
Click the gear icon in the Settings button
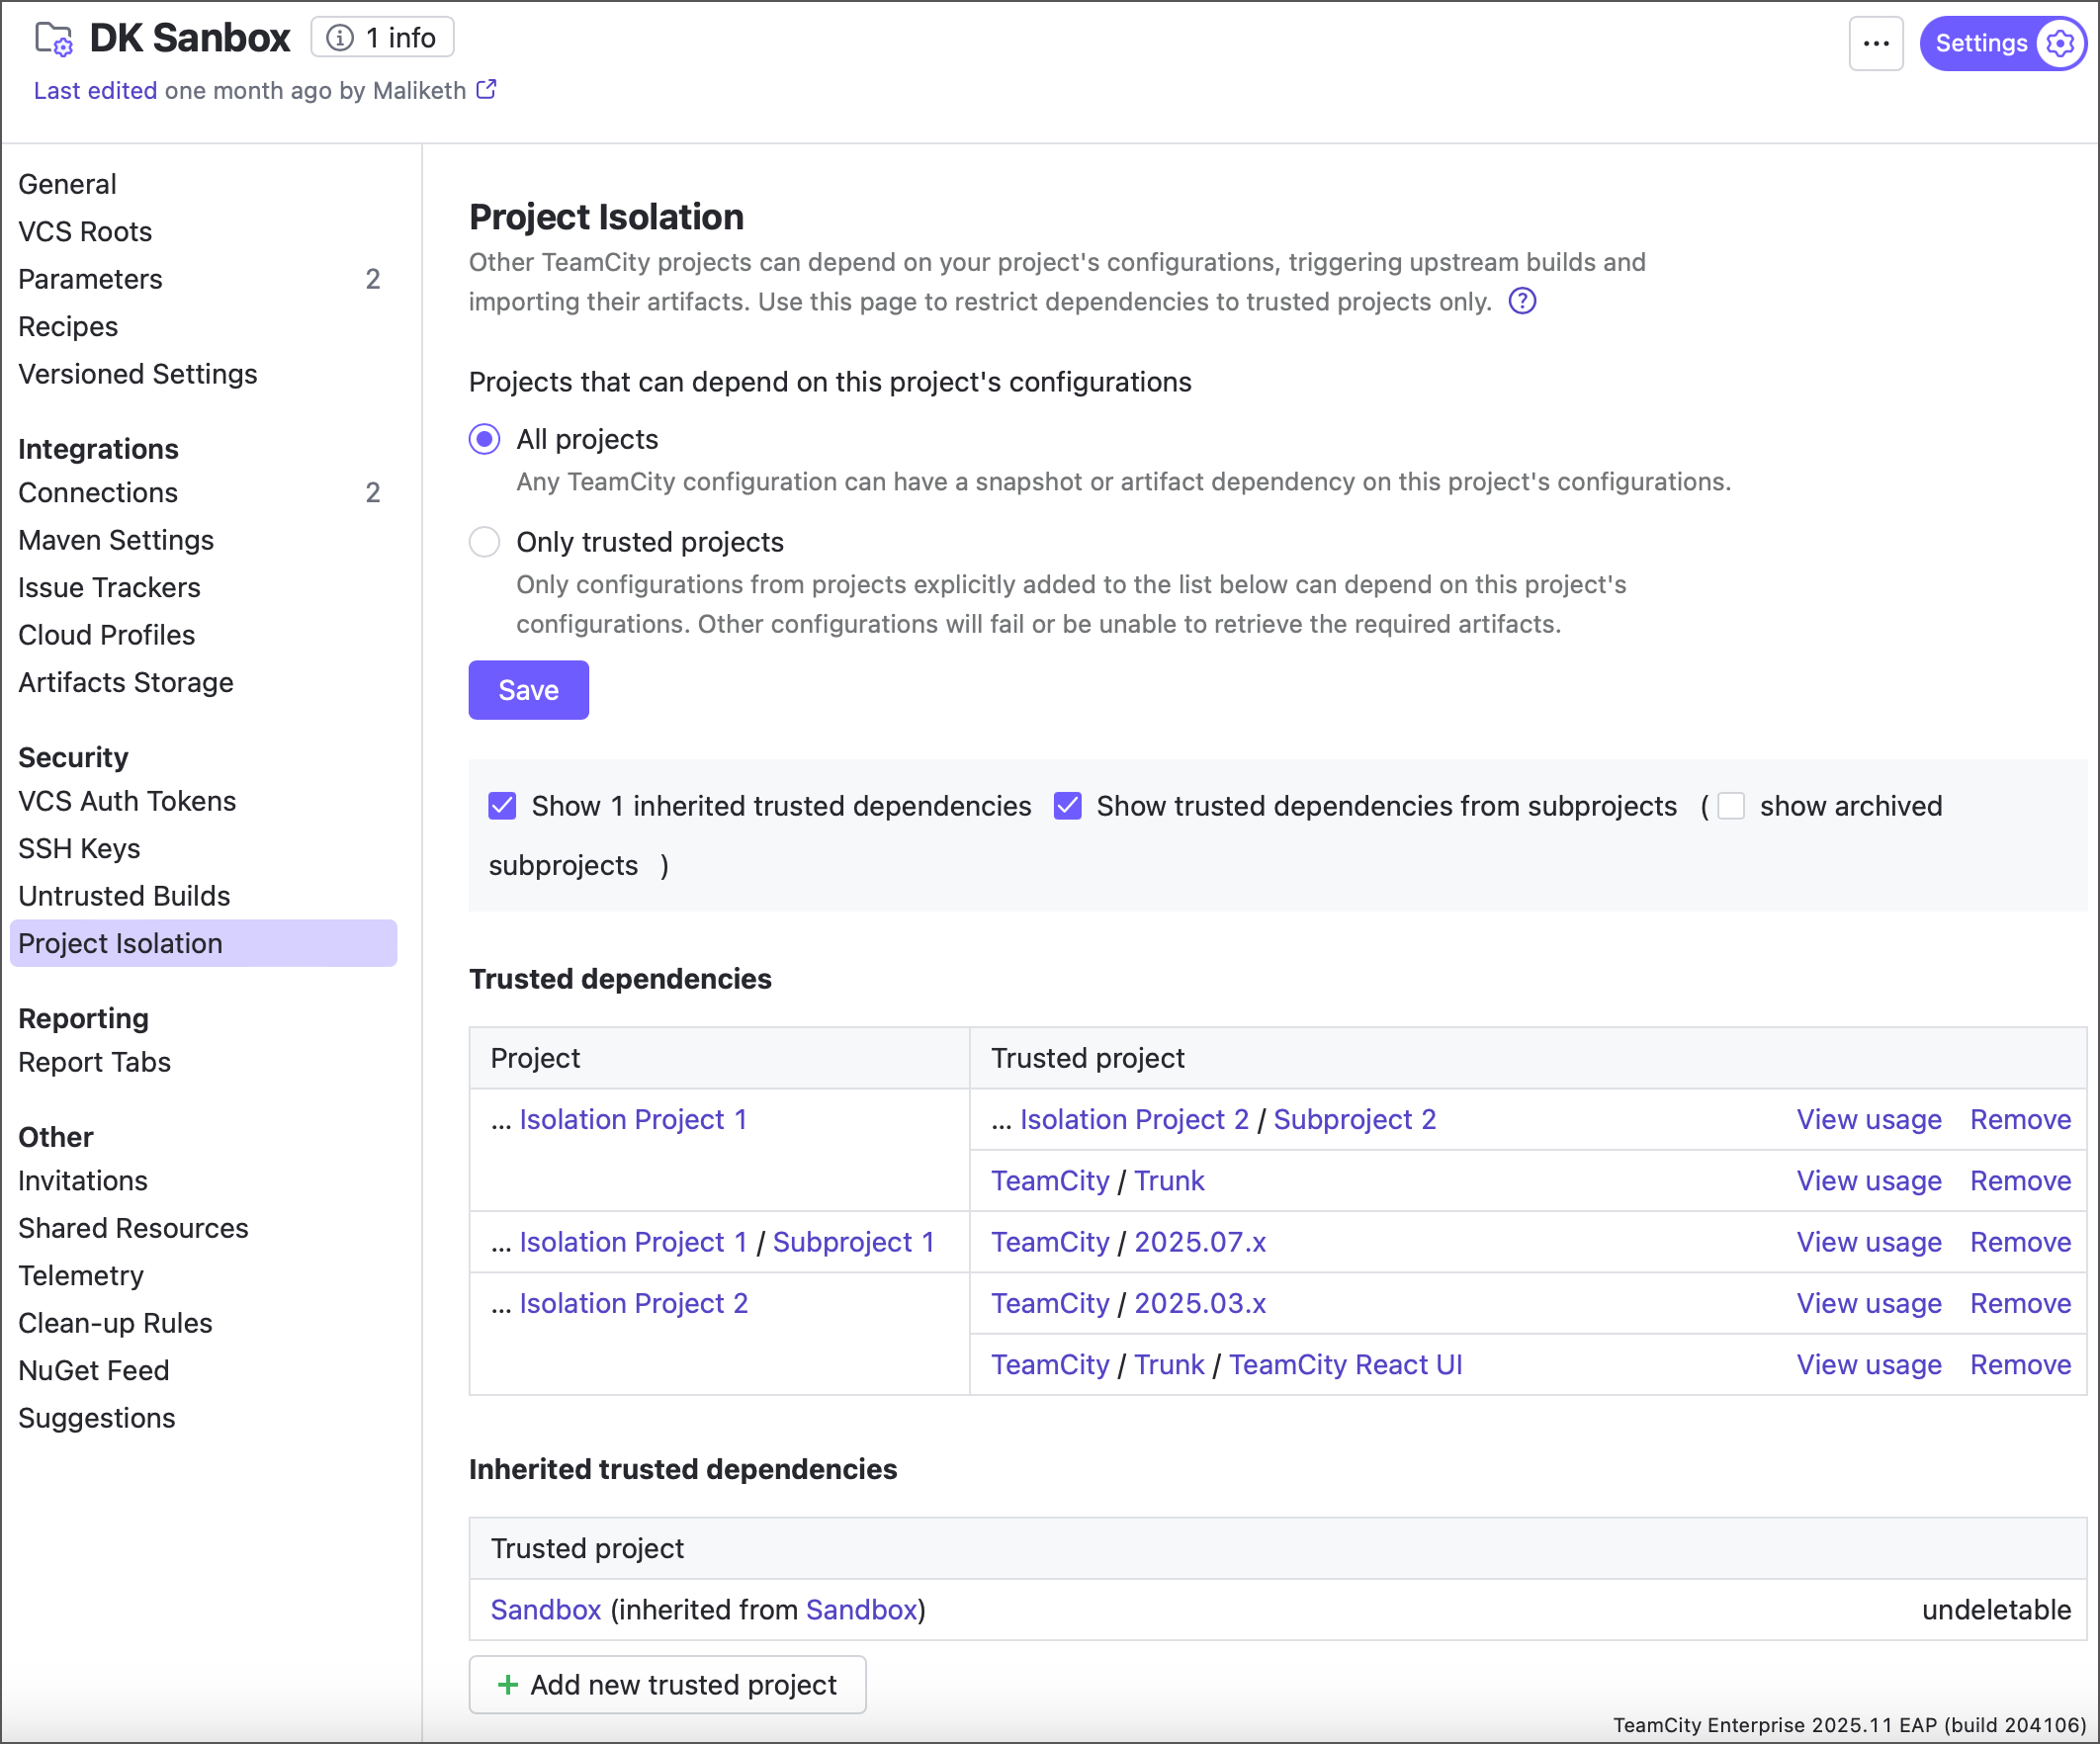[x=2058, y=43]
